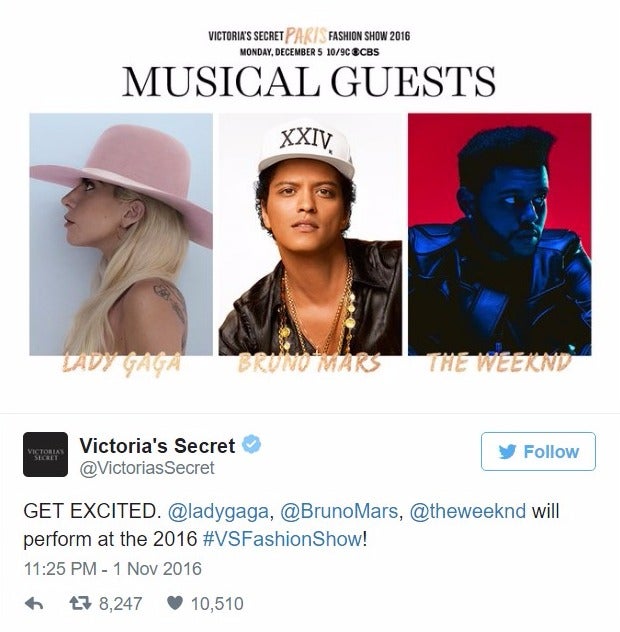Click the heart like icon
This screenshot has height=632, width=620.
pos(175,603)
